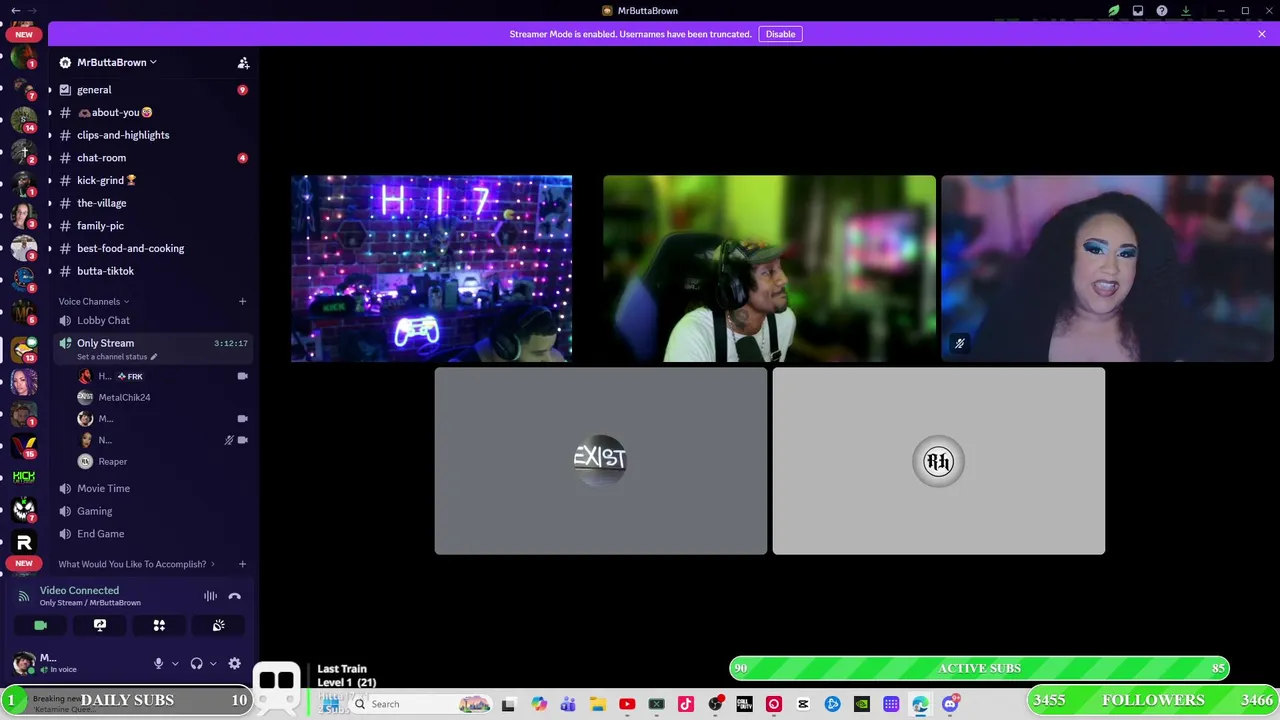The width and height of the screenshot is (1280, 720).
Task: Click the green leaf icon in title bar
Action: point(1113,11)
